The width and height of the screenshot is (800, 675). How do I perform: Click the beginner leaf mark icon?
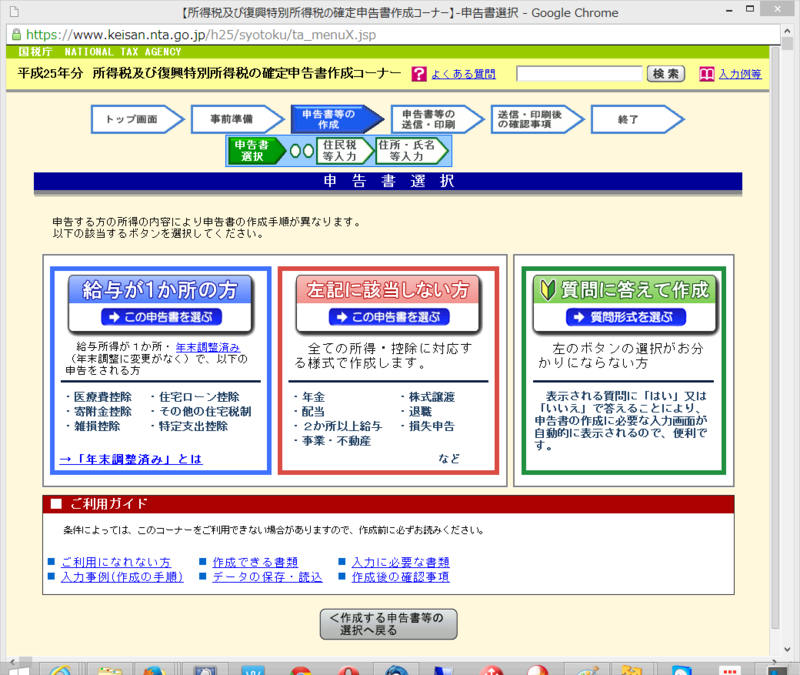click(x=547, y=290)
